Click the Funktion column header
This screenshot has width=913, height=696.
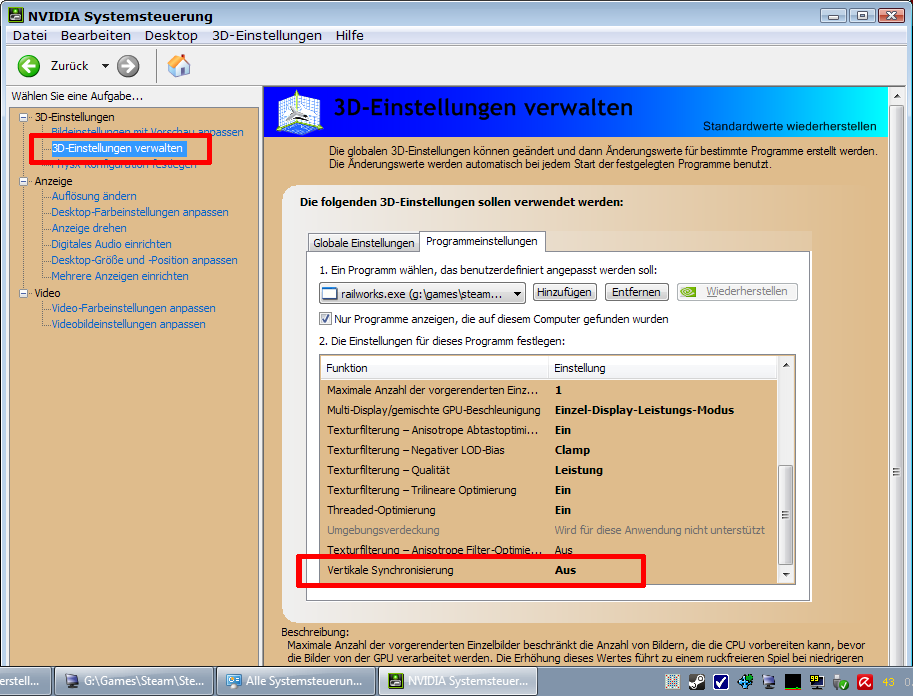coord(434,368)
